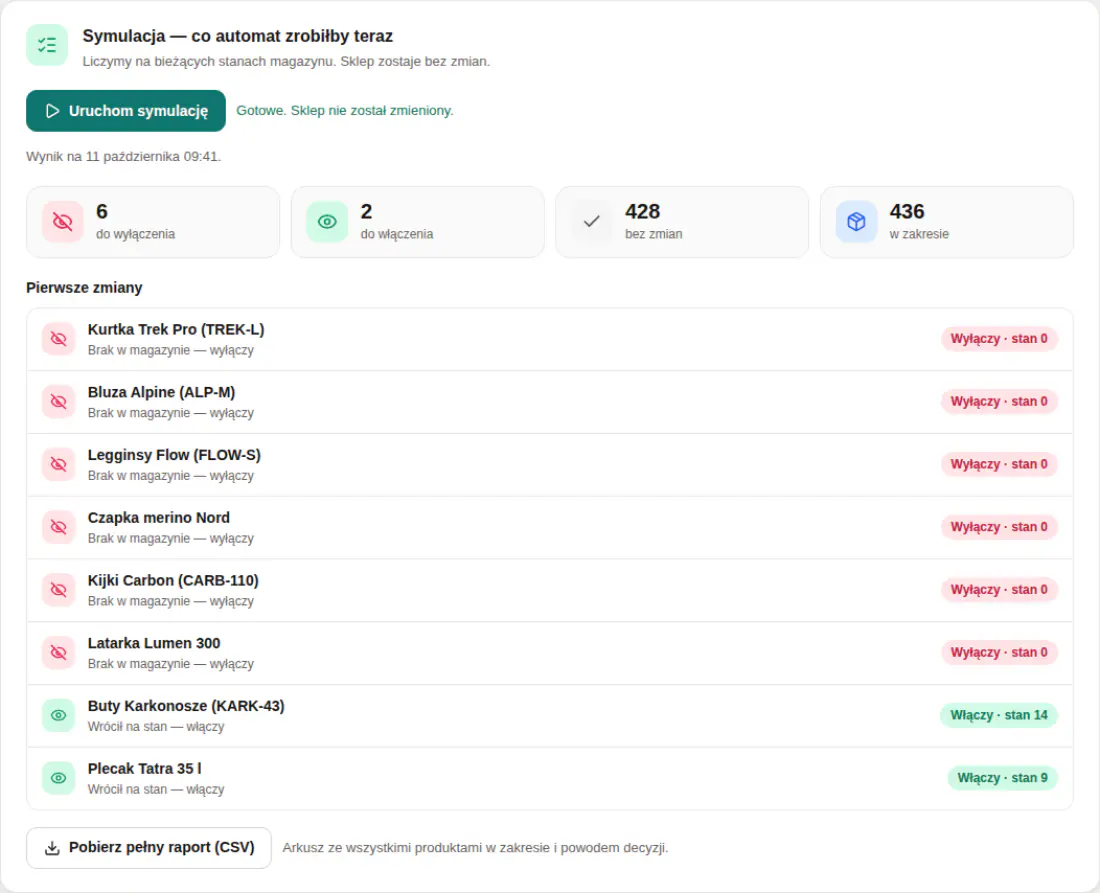
Task: Click the eye icon for Plecak Tatra 35 l
Action: 59,778
